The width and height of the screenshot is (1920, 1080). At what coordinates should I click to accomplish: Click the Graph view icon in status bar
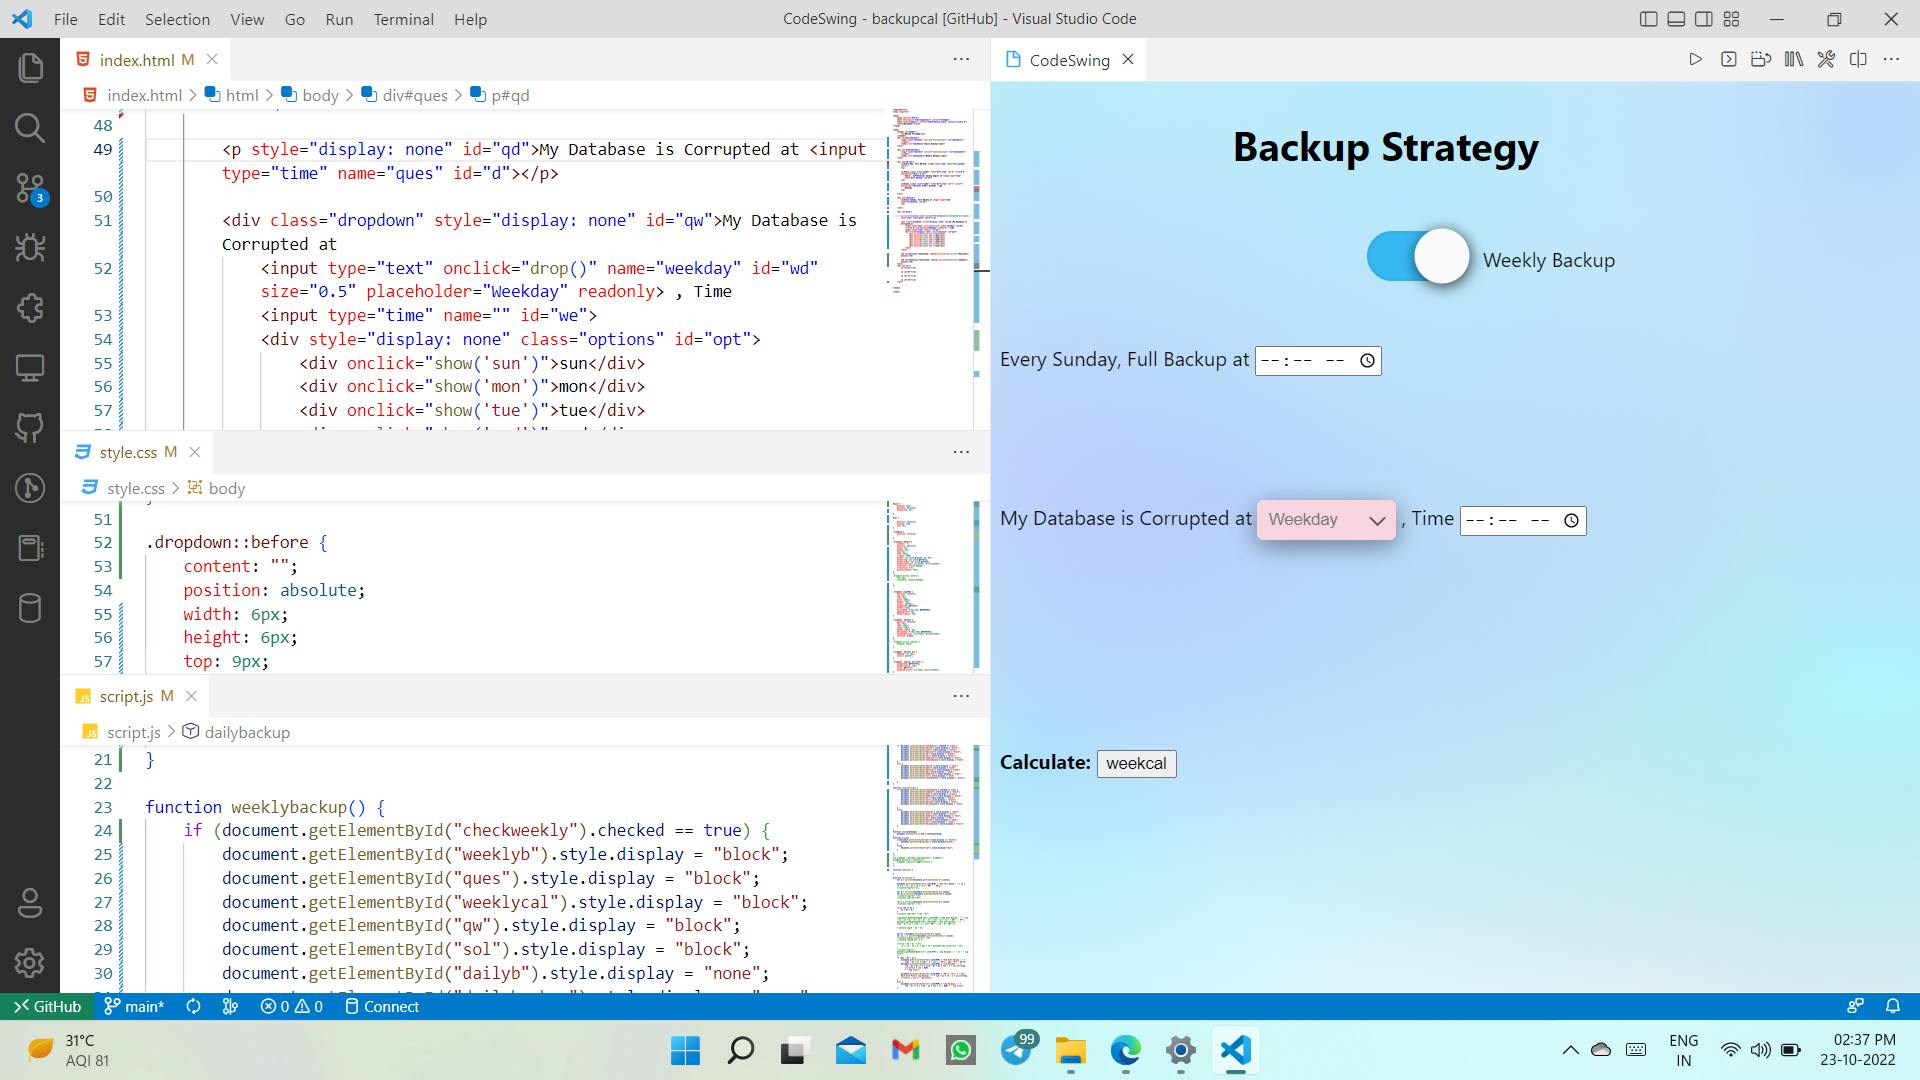(x=230, y=1007)
